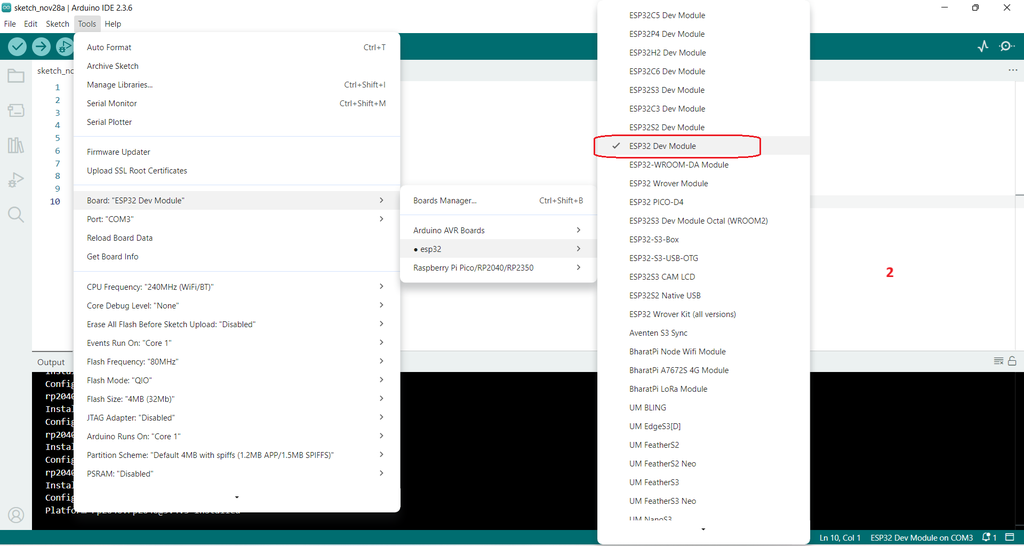Screen dimensions: 1024x546
Task: Click the Start Debugging toolbar icon
Action: (x=64, y=46)
